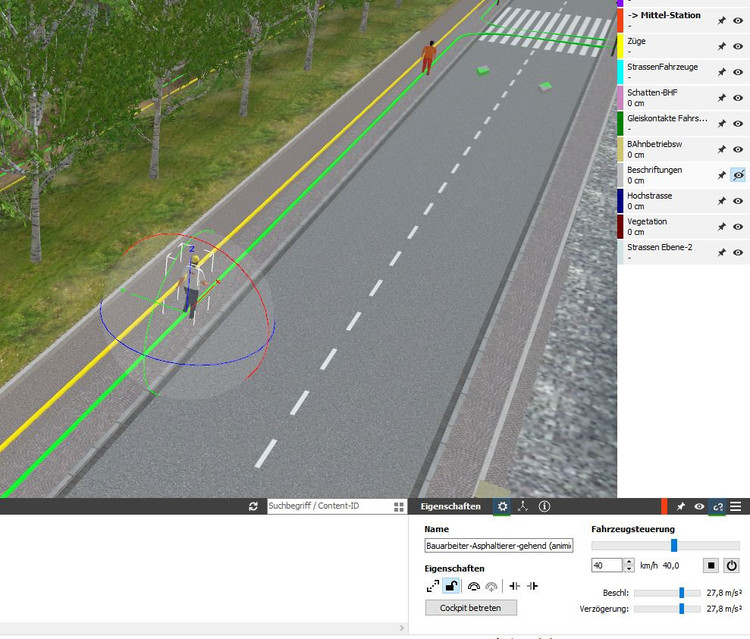Click the hamburger menu icon in properties bar
The image size is (750, 639).
click(736, 507)
